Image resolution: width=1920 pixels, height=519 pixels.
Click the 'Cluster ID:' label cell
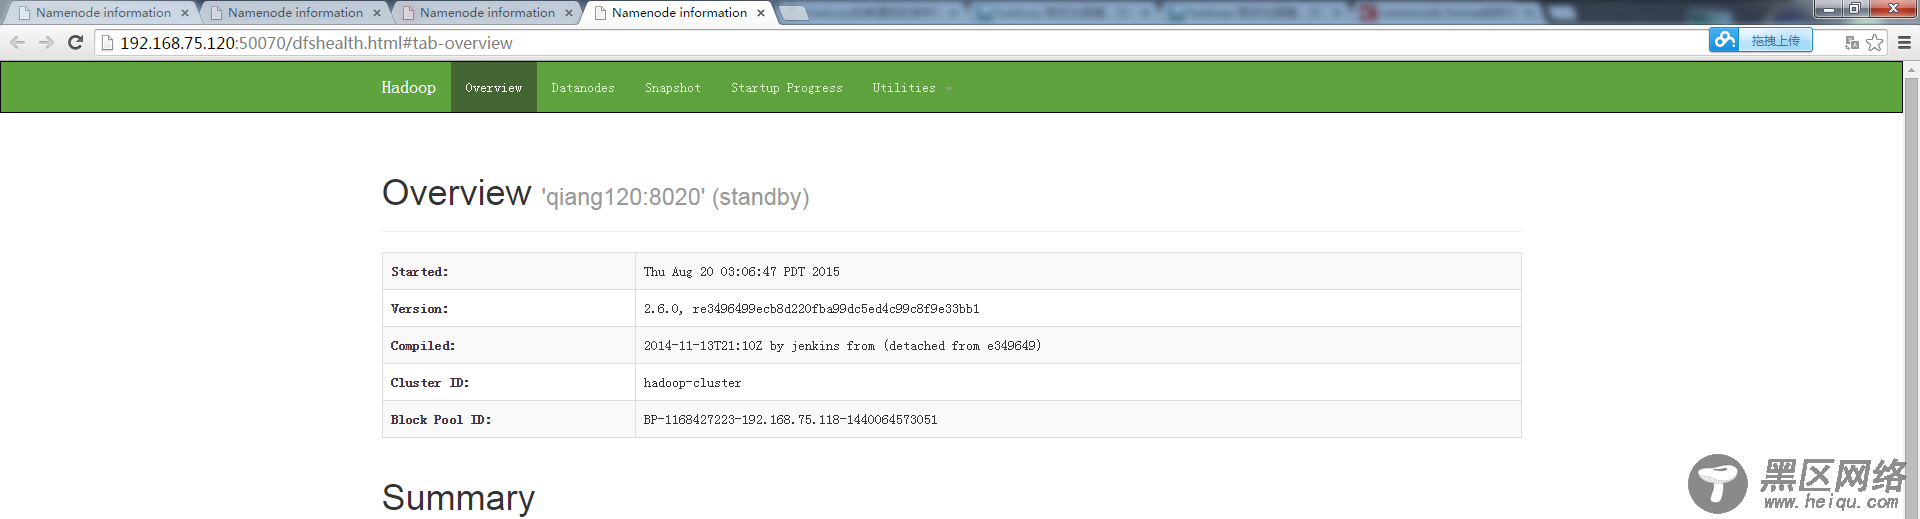509,383
